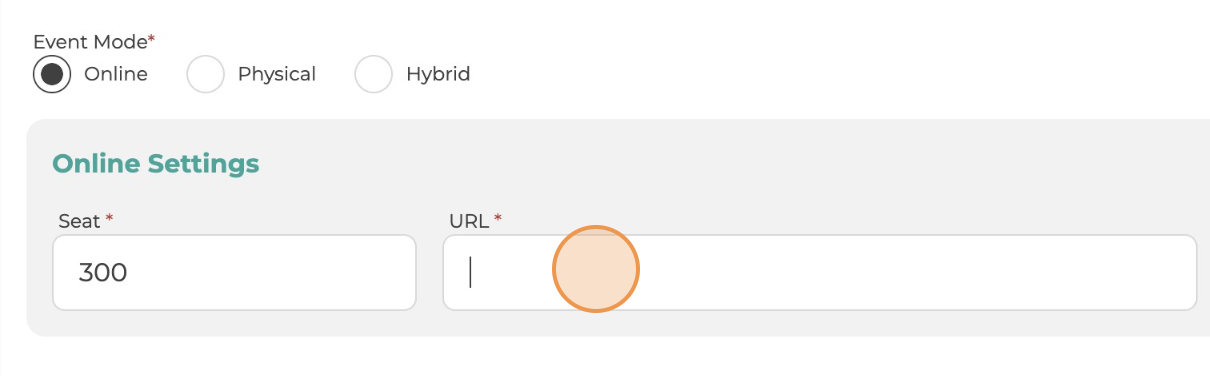Focus the URL input field
Image resolution: width=1210 pixels, height=376 pixels.
point(819,272)
